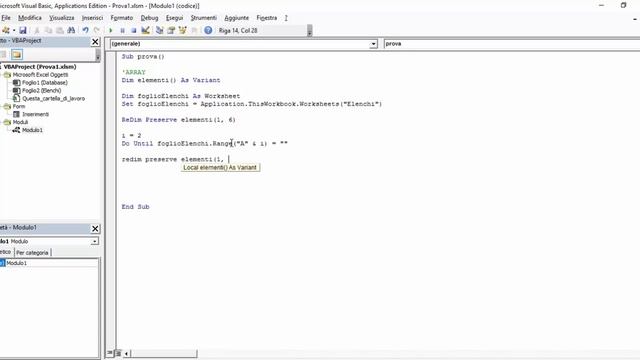Click the 'Do Until foglioElenchi.Range' line
Image resolution: width=640 pixels, height=360 pixels.
pyautogui.click(x=204, y=144)
